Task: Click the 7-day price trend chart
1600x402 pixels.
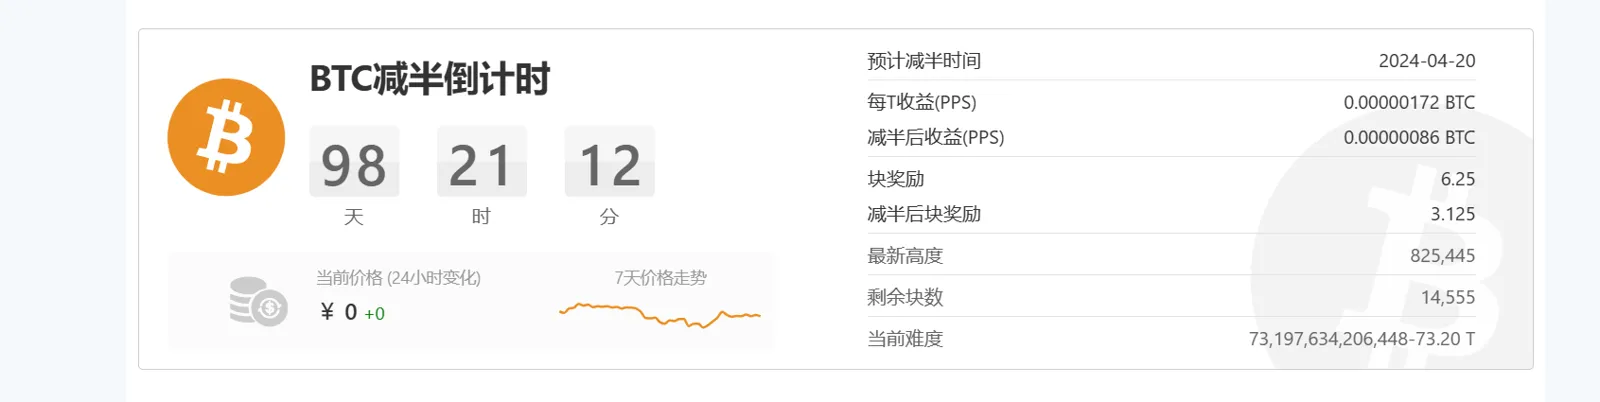Action: (660, 316)
